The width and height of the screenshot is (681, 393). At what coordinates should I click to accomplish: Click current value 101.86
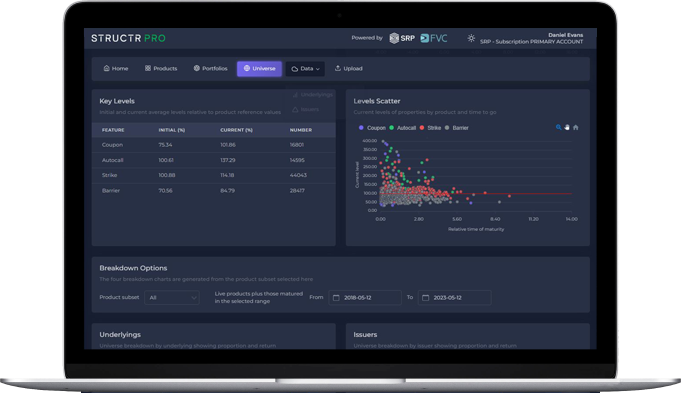click(x=228, y=145)
